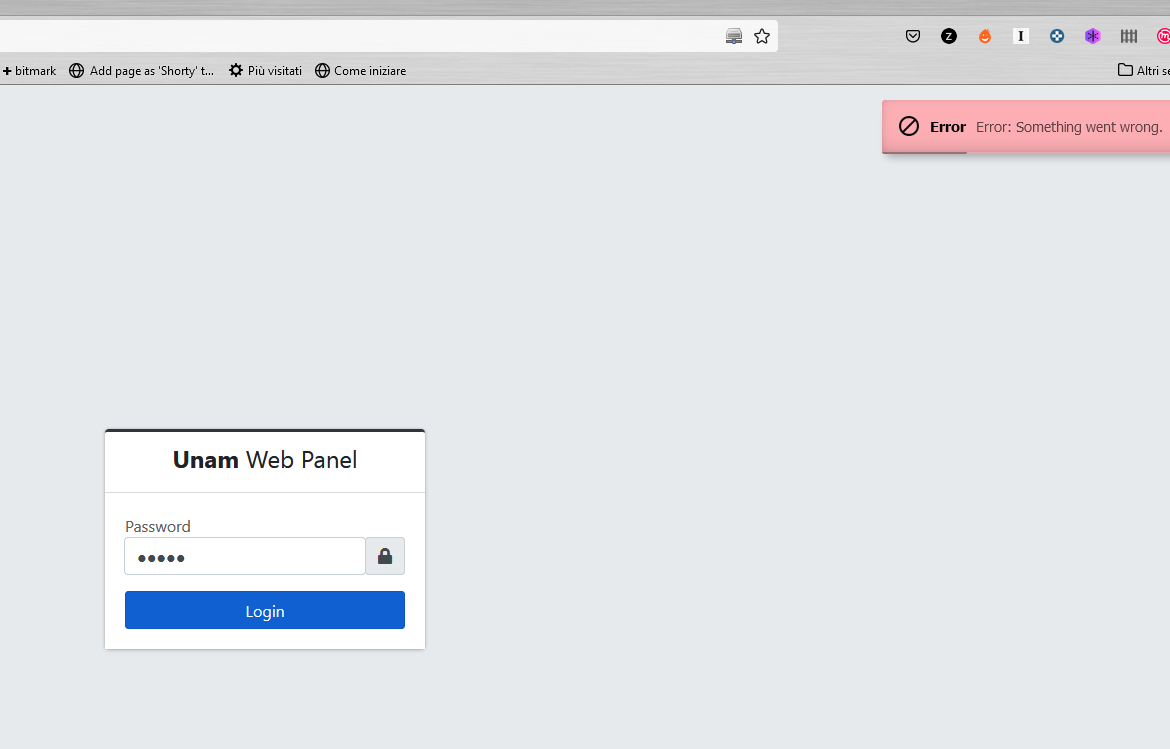Open the orange flame extension
Viewport: 1170px width, 749px height.
(x=984, y=36)
